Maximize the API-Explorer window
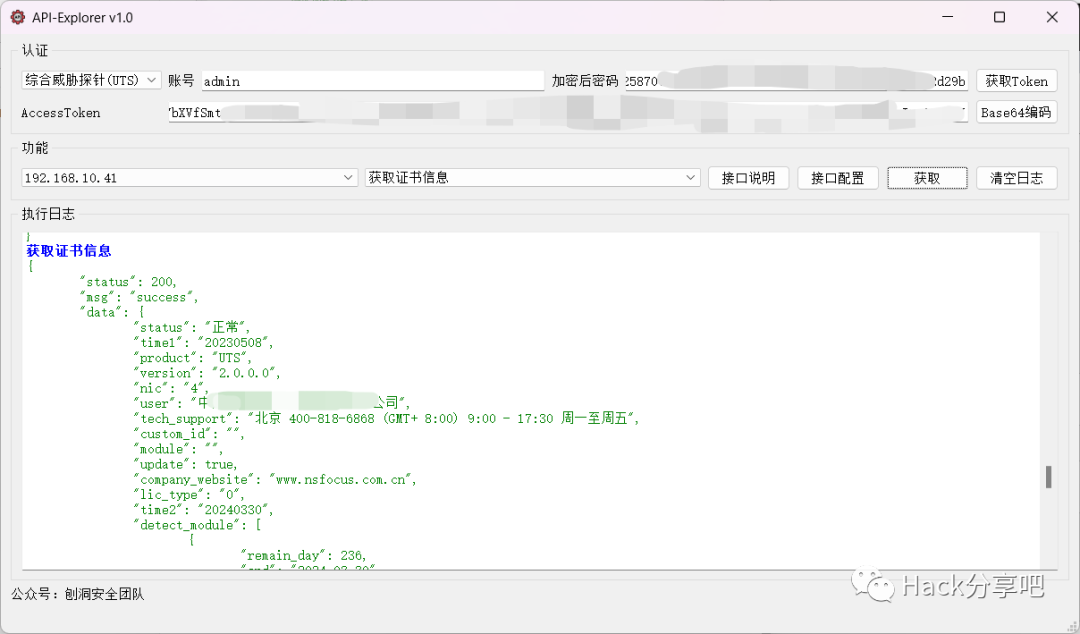The width and height of the screenshot is (1080, 634). point(999,17)
